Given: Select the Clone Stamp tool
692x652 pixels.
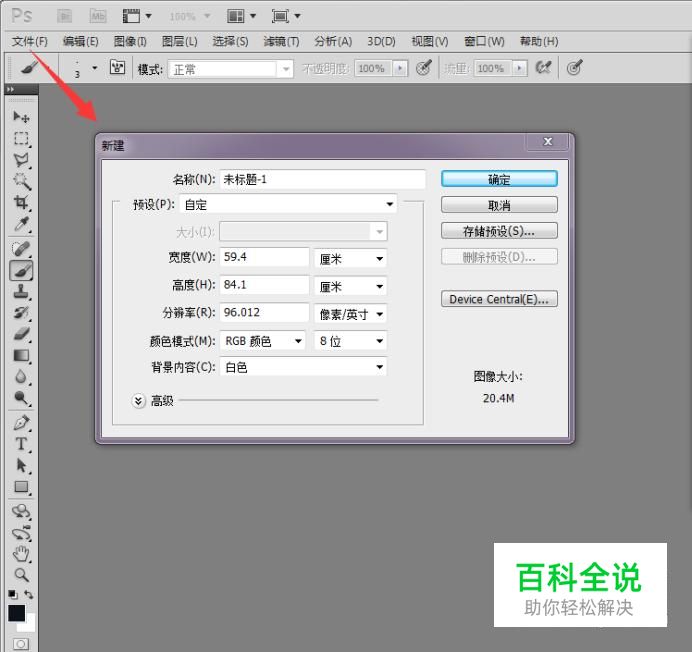Looking at the screenshot, I should point(21,292).
